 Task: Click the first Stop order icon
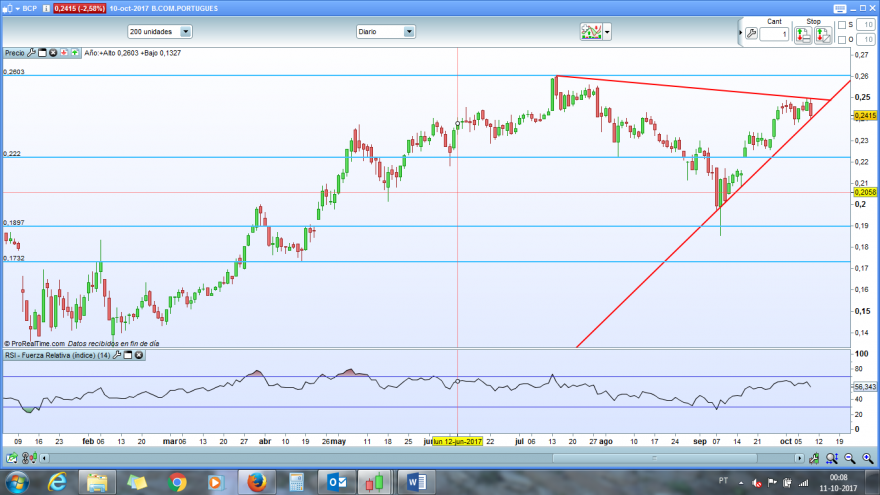(803, 35)
